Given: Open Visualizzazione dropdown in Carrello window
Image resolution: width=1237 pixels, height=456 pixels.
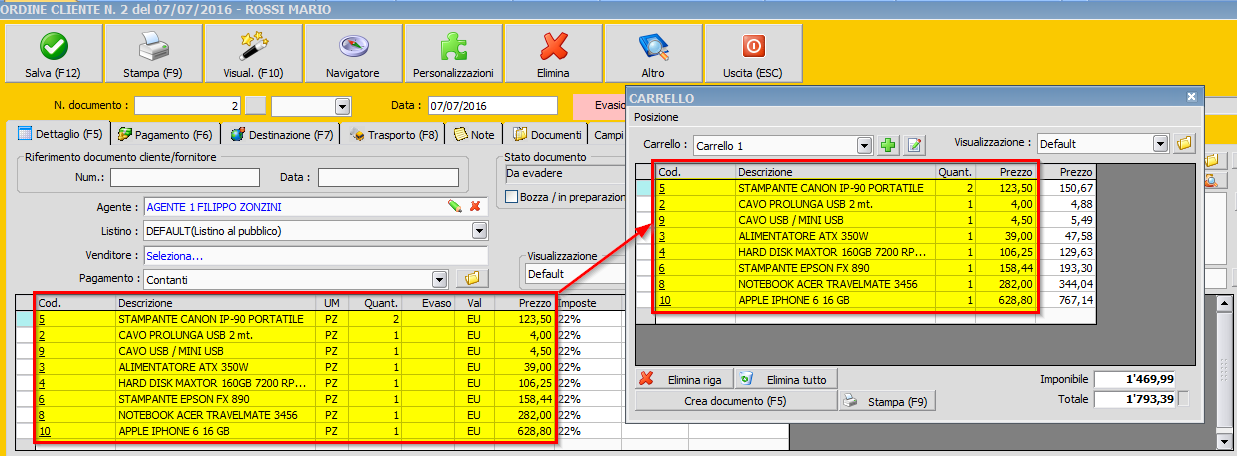Looking at the screenshot, I should (1160, 144).
